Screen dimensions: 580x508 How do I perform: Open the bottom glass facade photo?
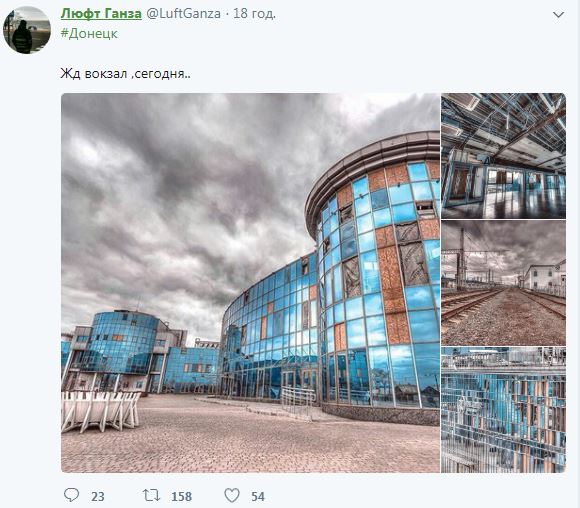click(x=503, y=410)
